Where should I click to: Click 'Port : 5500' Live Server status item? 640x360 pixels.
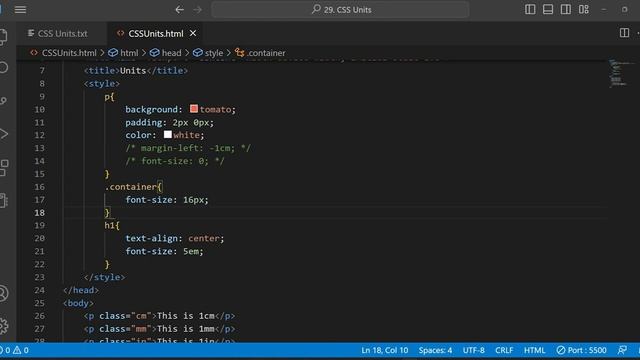click(581, 350)
